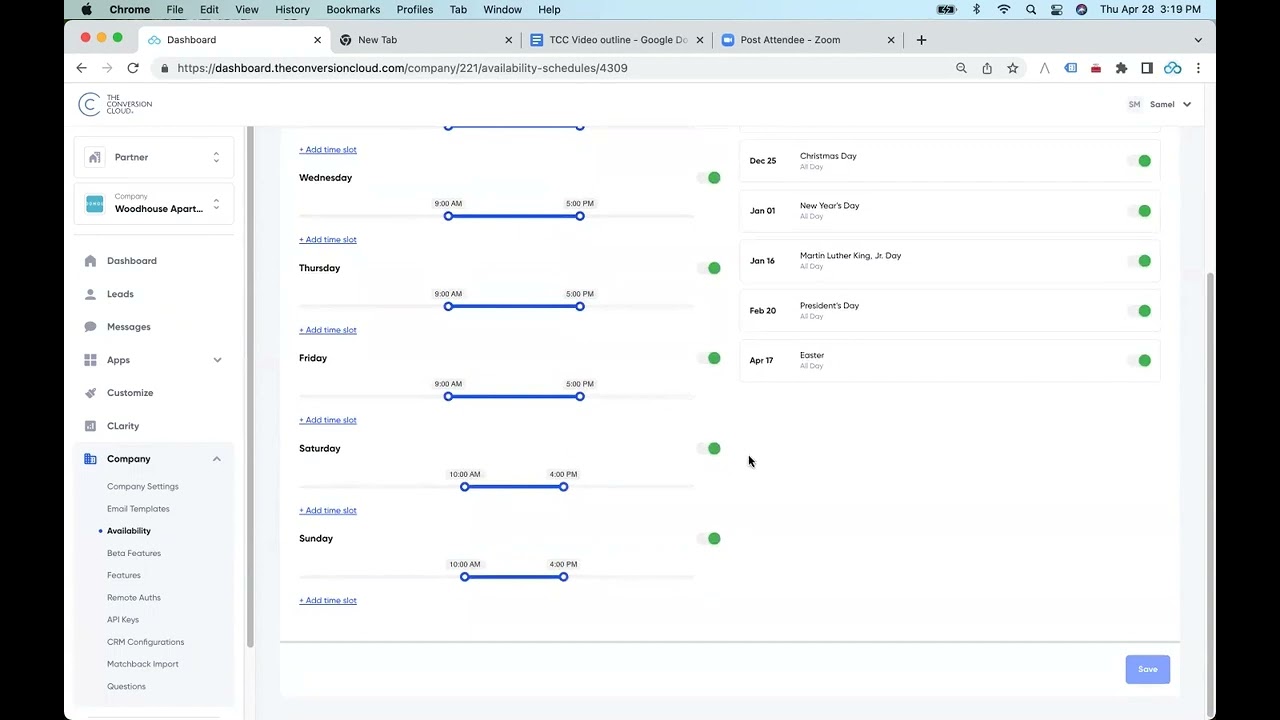Open the Customize rocket icon

pyautogui.click(x=91, y=393)
